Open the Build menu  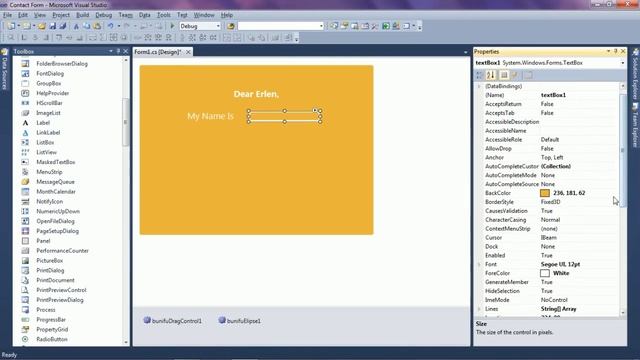pyautogui.click(x=82, y=15)
